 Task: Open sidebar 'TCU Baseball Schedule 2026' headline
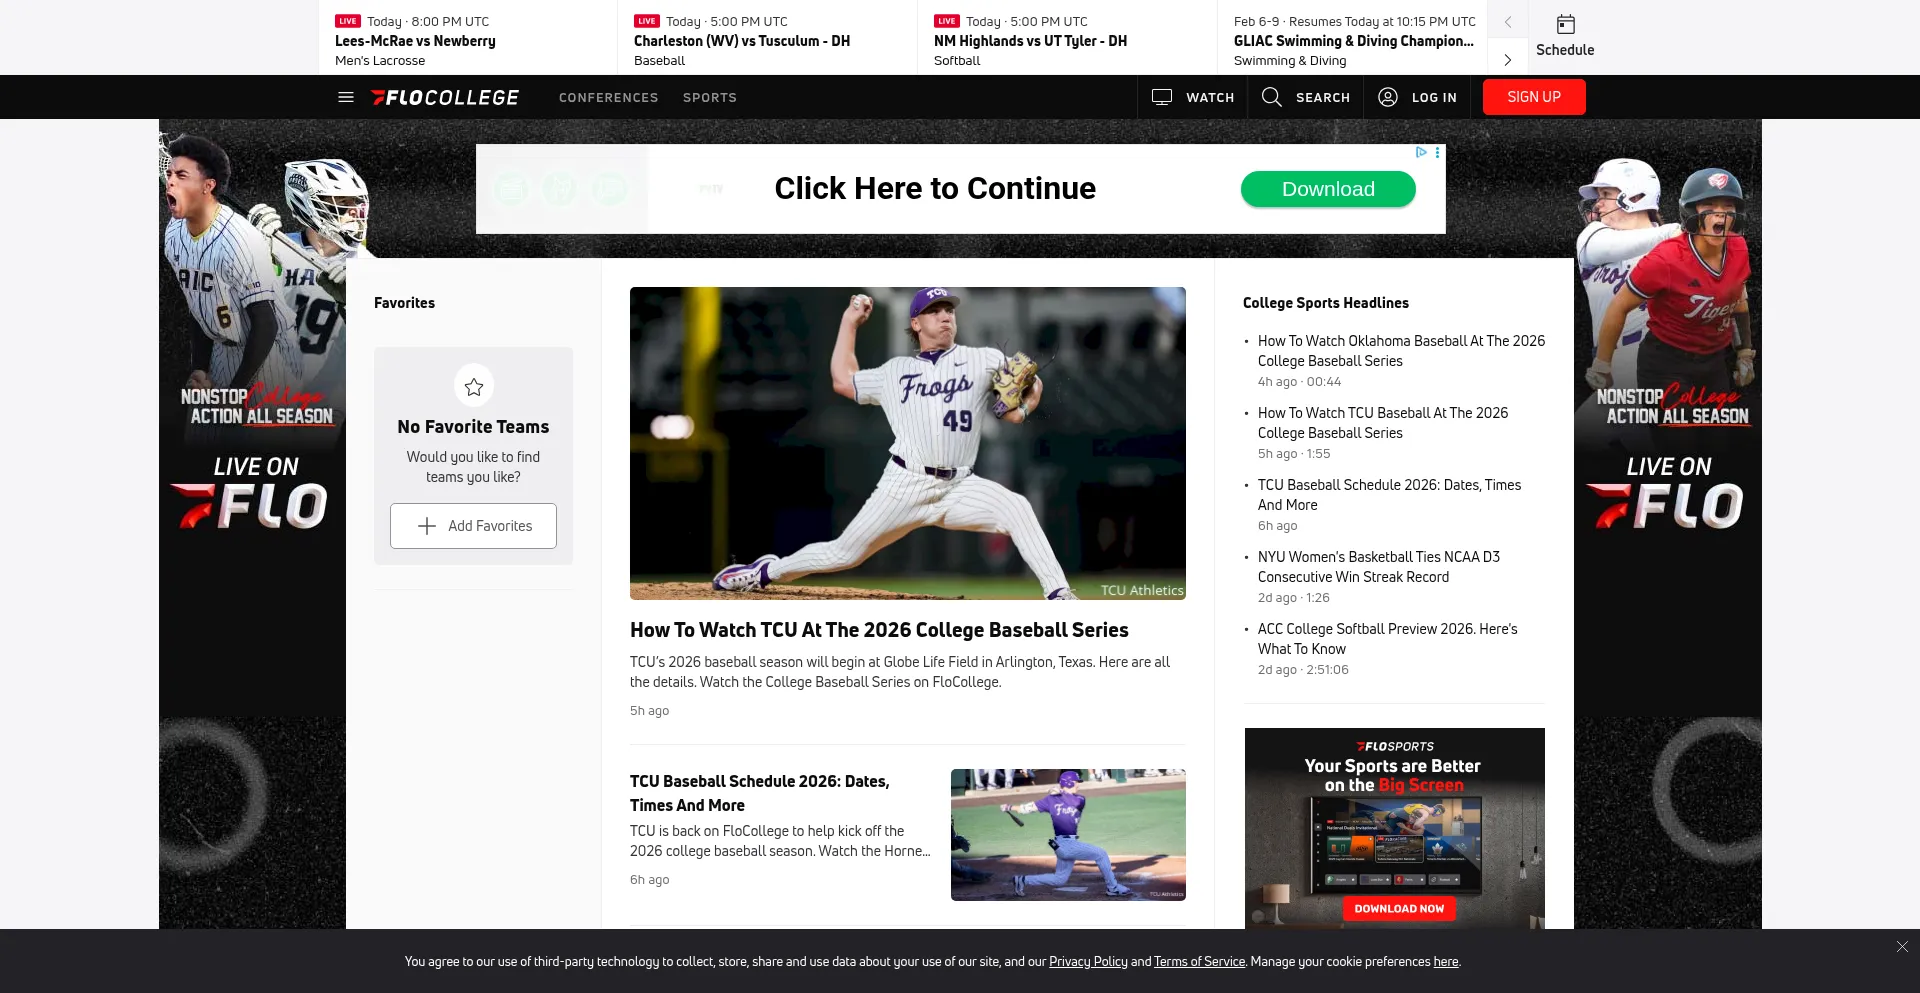click(x=1389, y=495)
